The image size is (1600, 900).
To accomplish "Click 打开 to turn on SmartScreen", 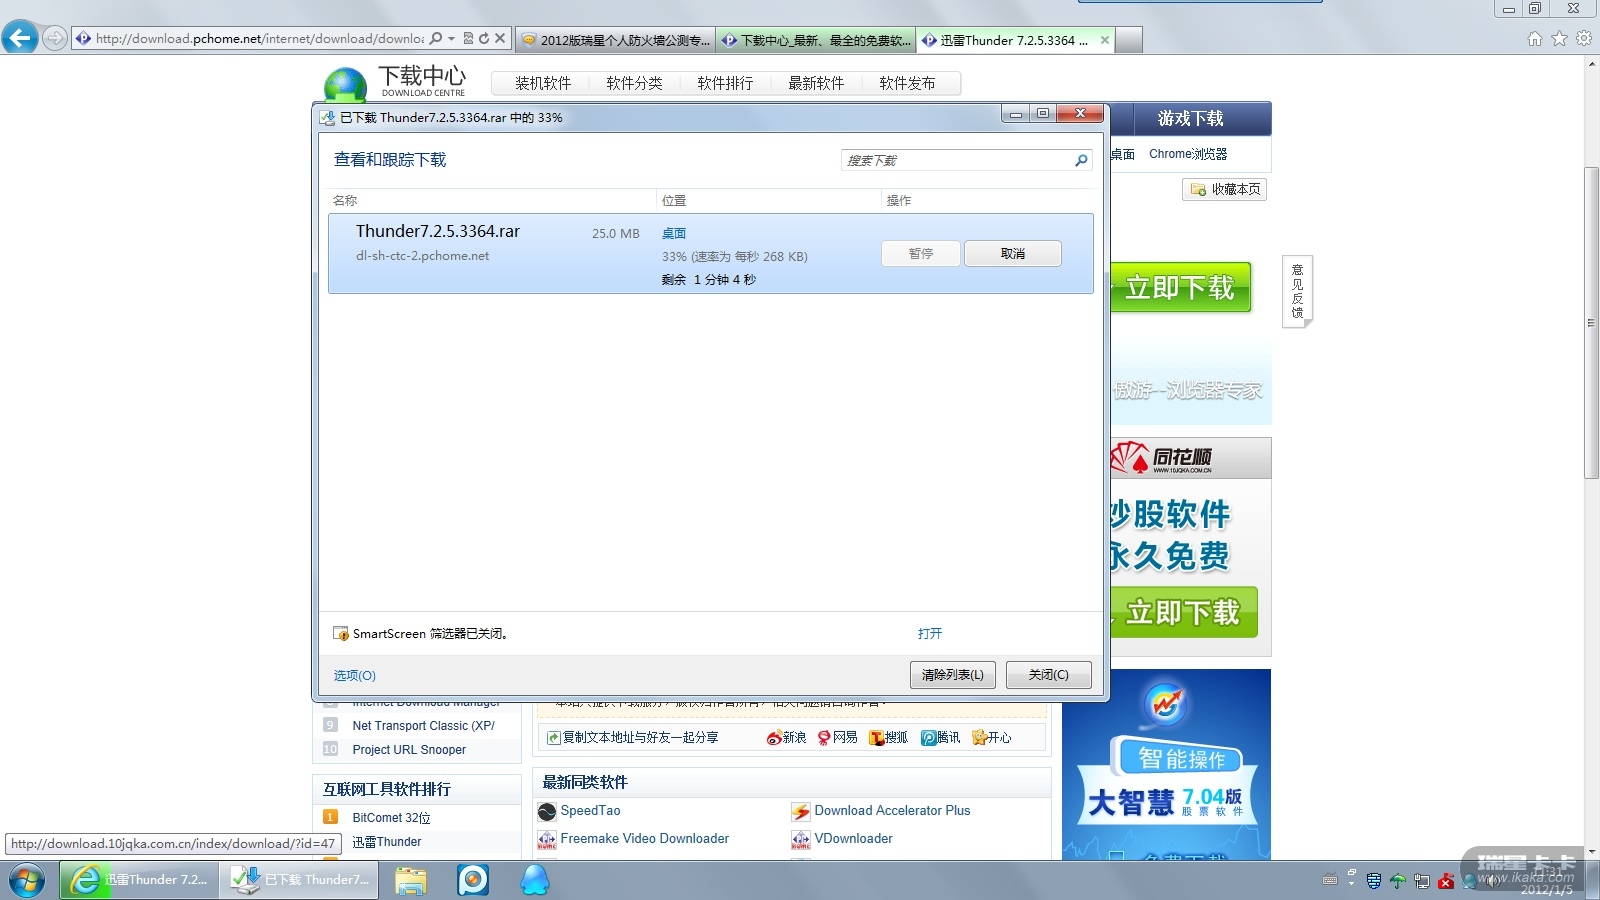I will [x=930, y=634].
